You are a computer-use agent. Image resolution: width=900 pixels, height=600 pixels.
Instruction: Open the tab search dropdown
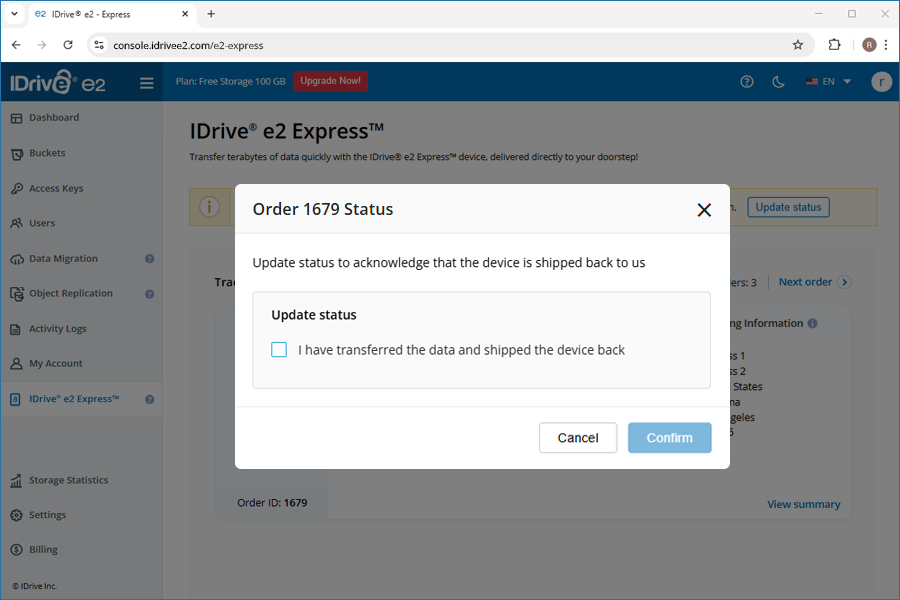(x=14, y=14)
